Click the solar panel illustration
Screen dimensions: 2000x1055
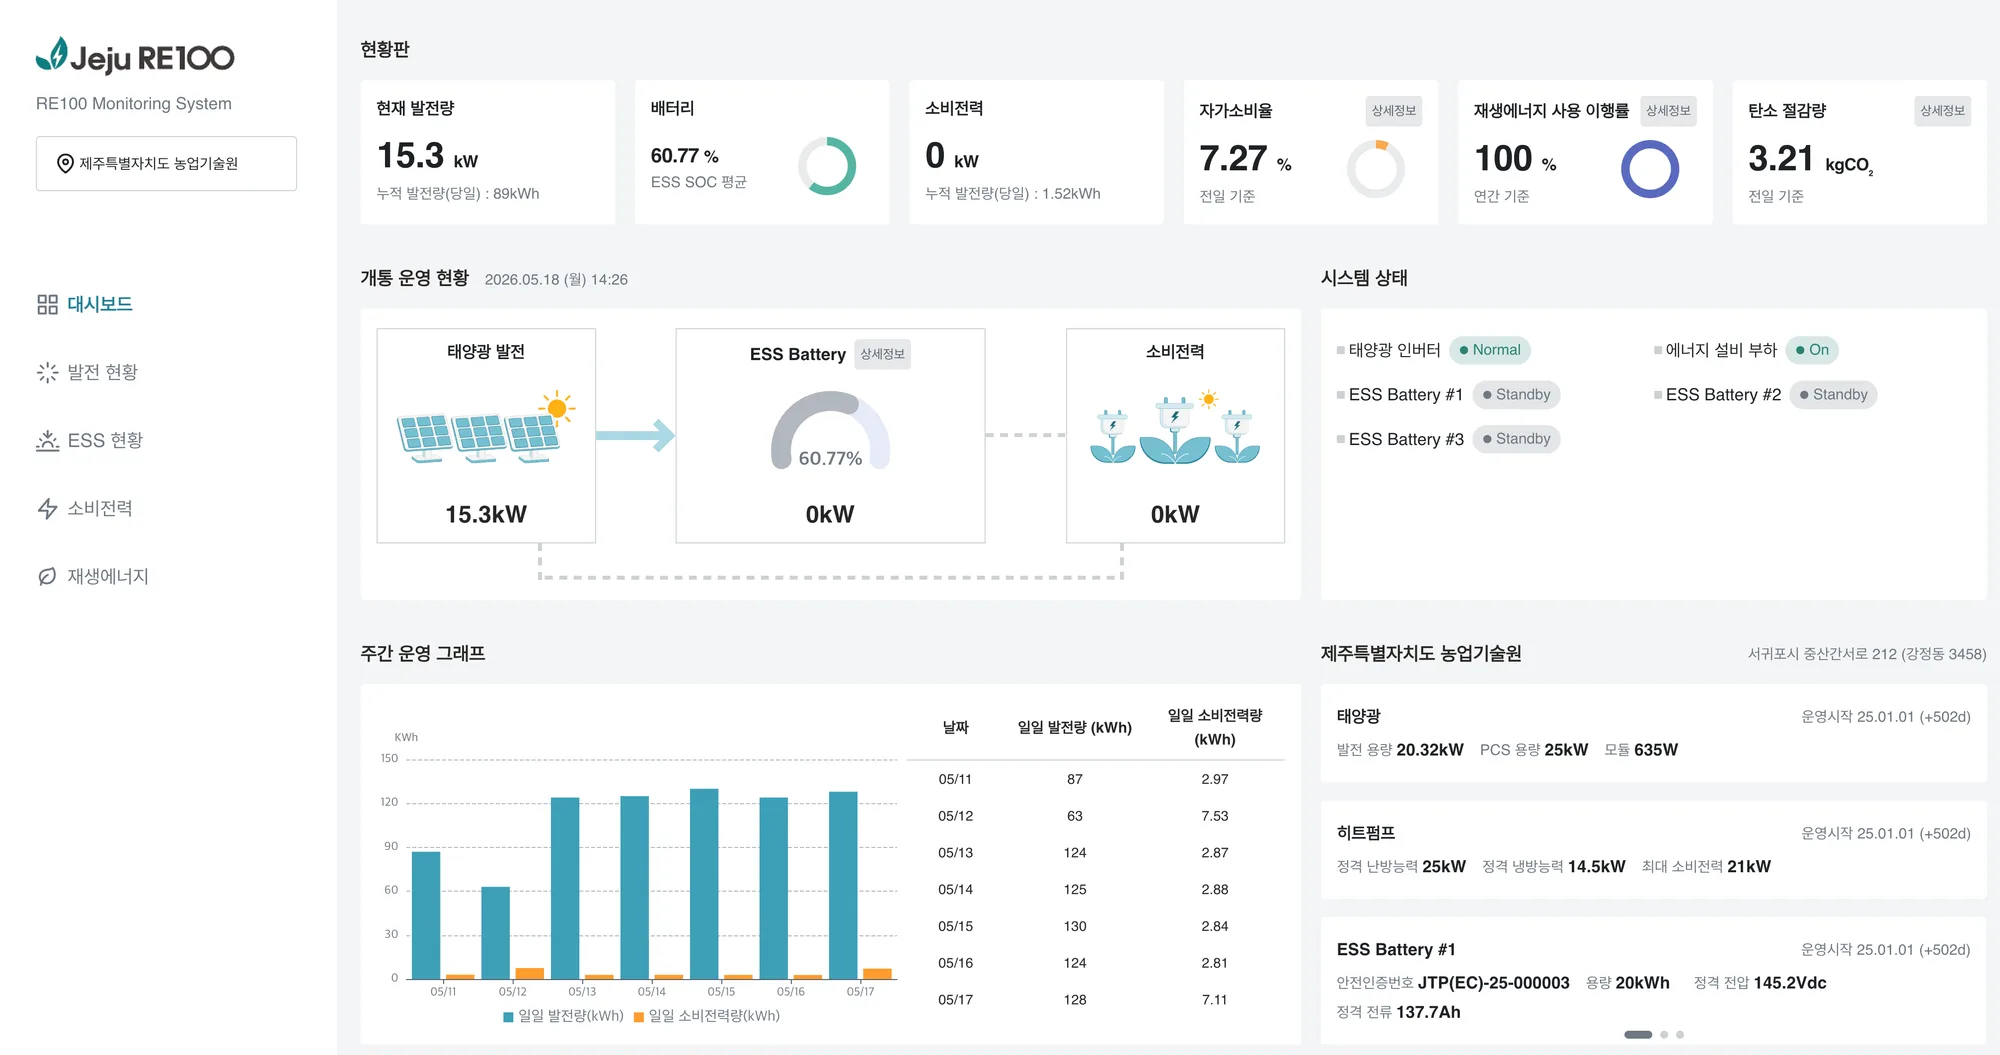pos(486,427)
